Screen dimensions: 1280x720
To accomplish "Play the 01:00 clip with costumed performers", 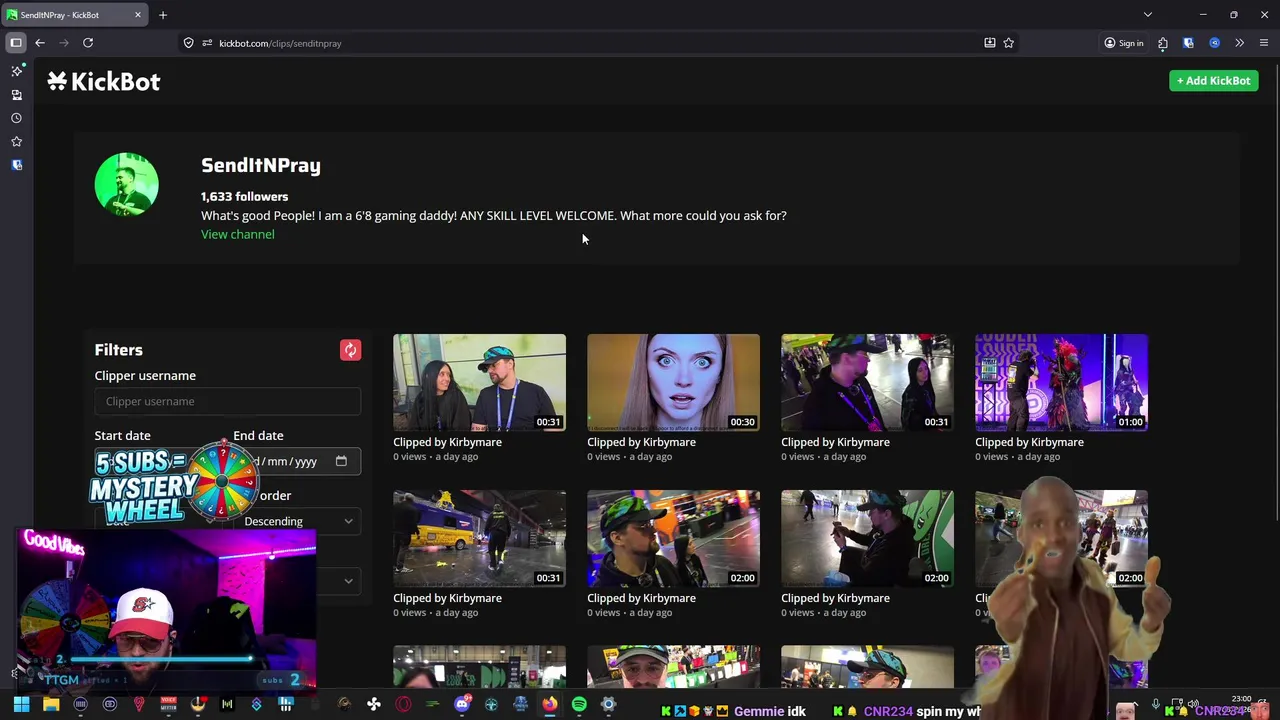I will [x=1062, y=382].
